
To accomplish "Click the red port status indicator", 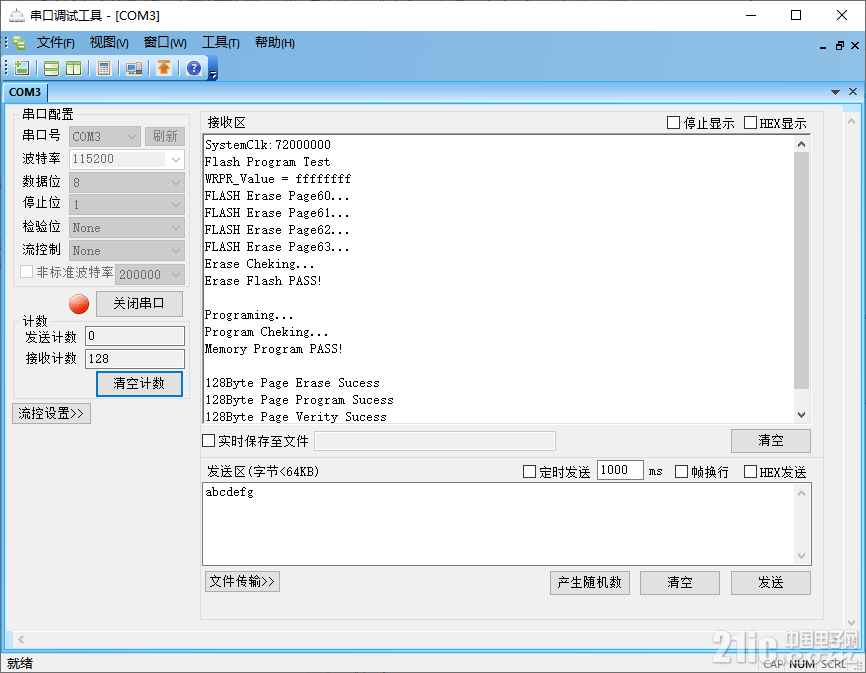I will coord(79,304).
